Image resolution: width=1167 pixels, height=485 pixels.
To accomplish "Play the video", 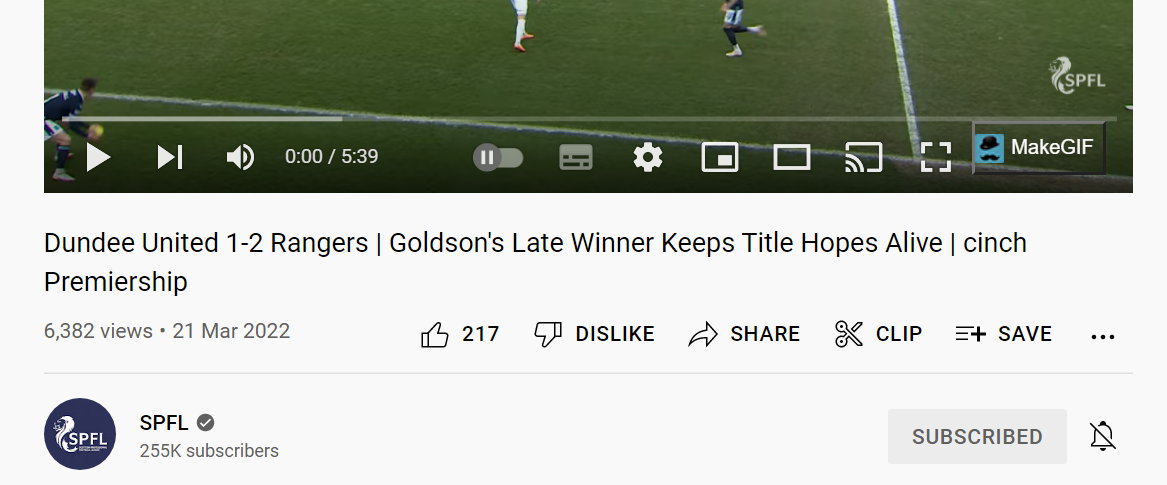I will coord(98,157).
